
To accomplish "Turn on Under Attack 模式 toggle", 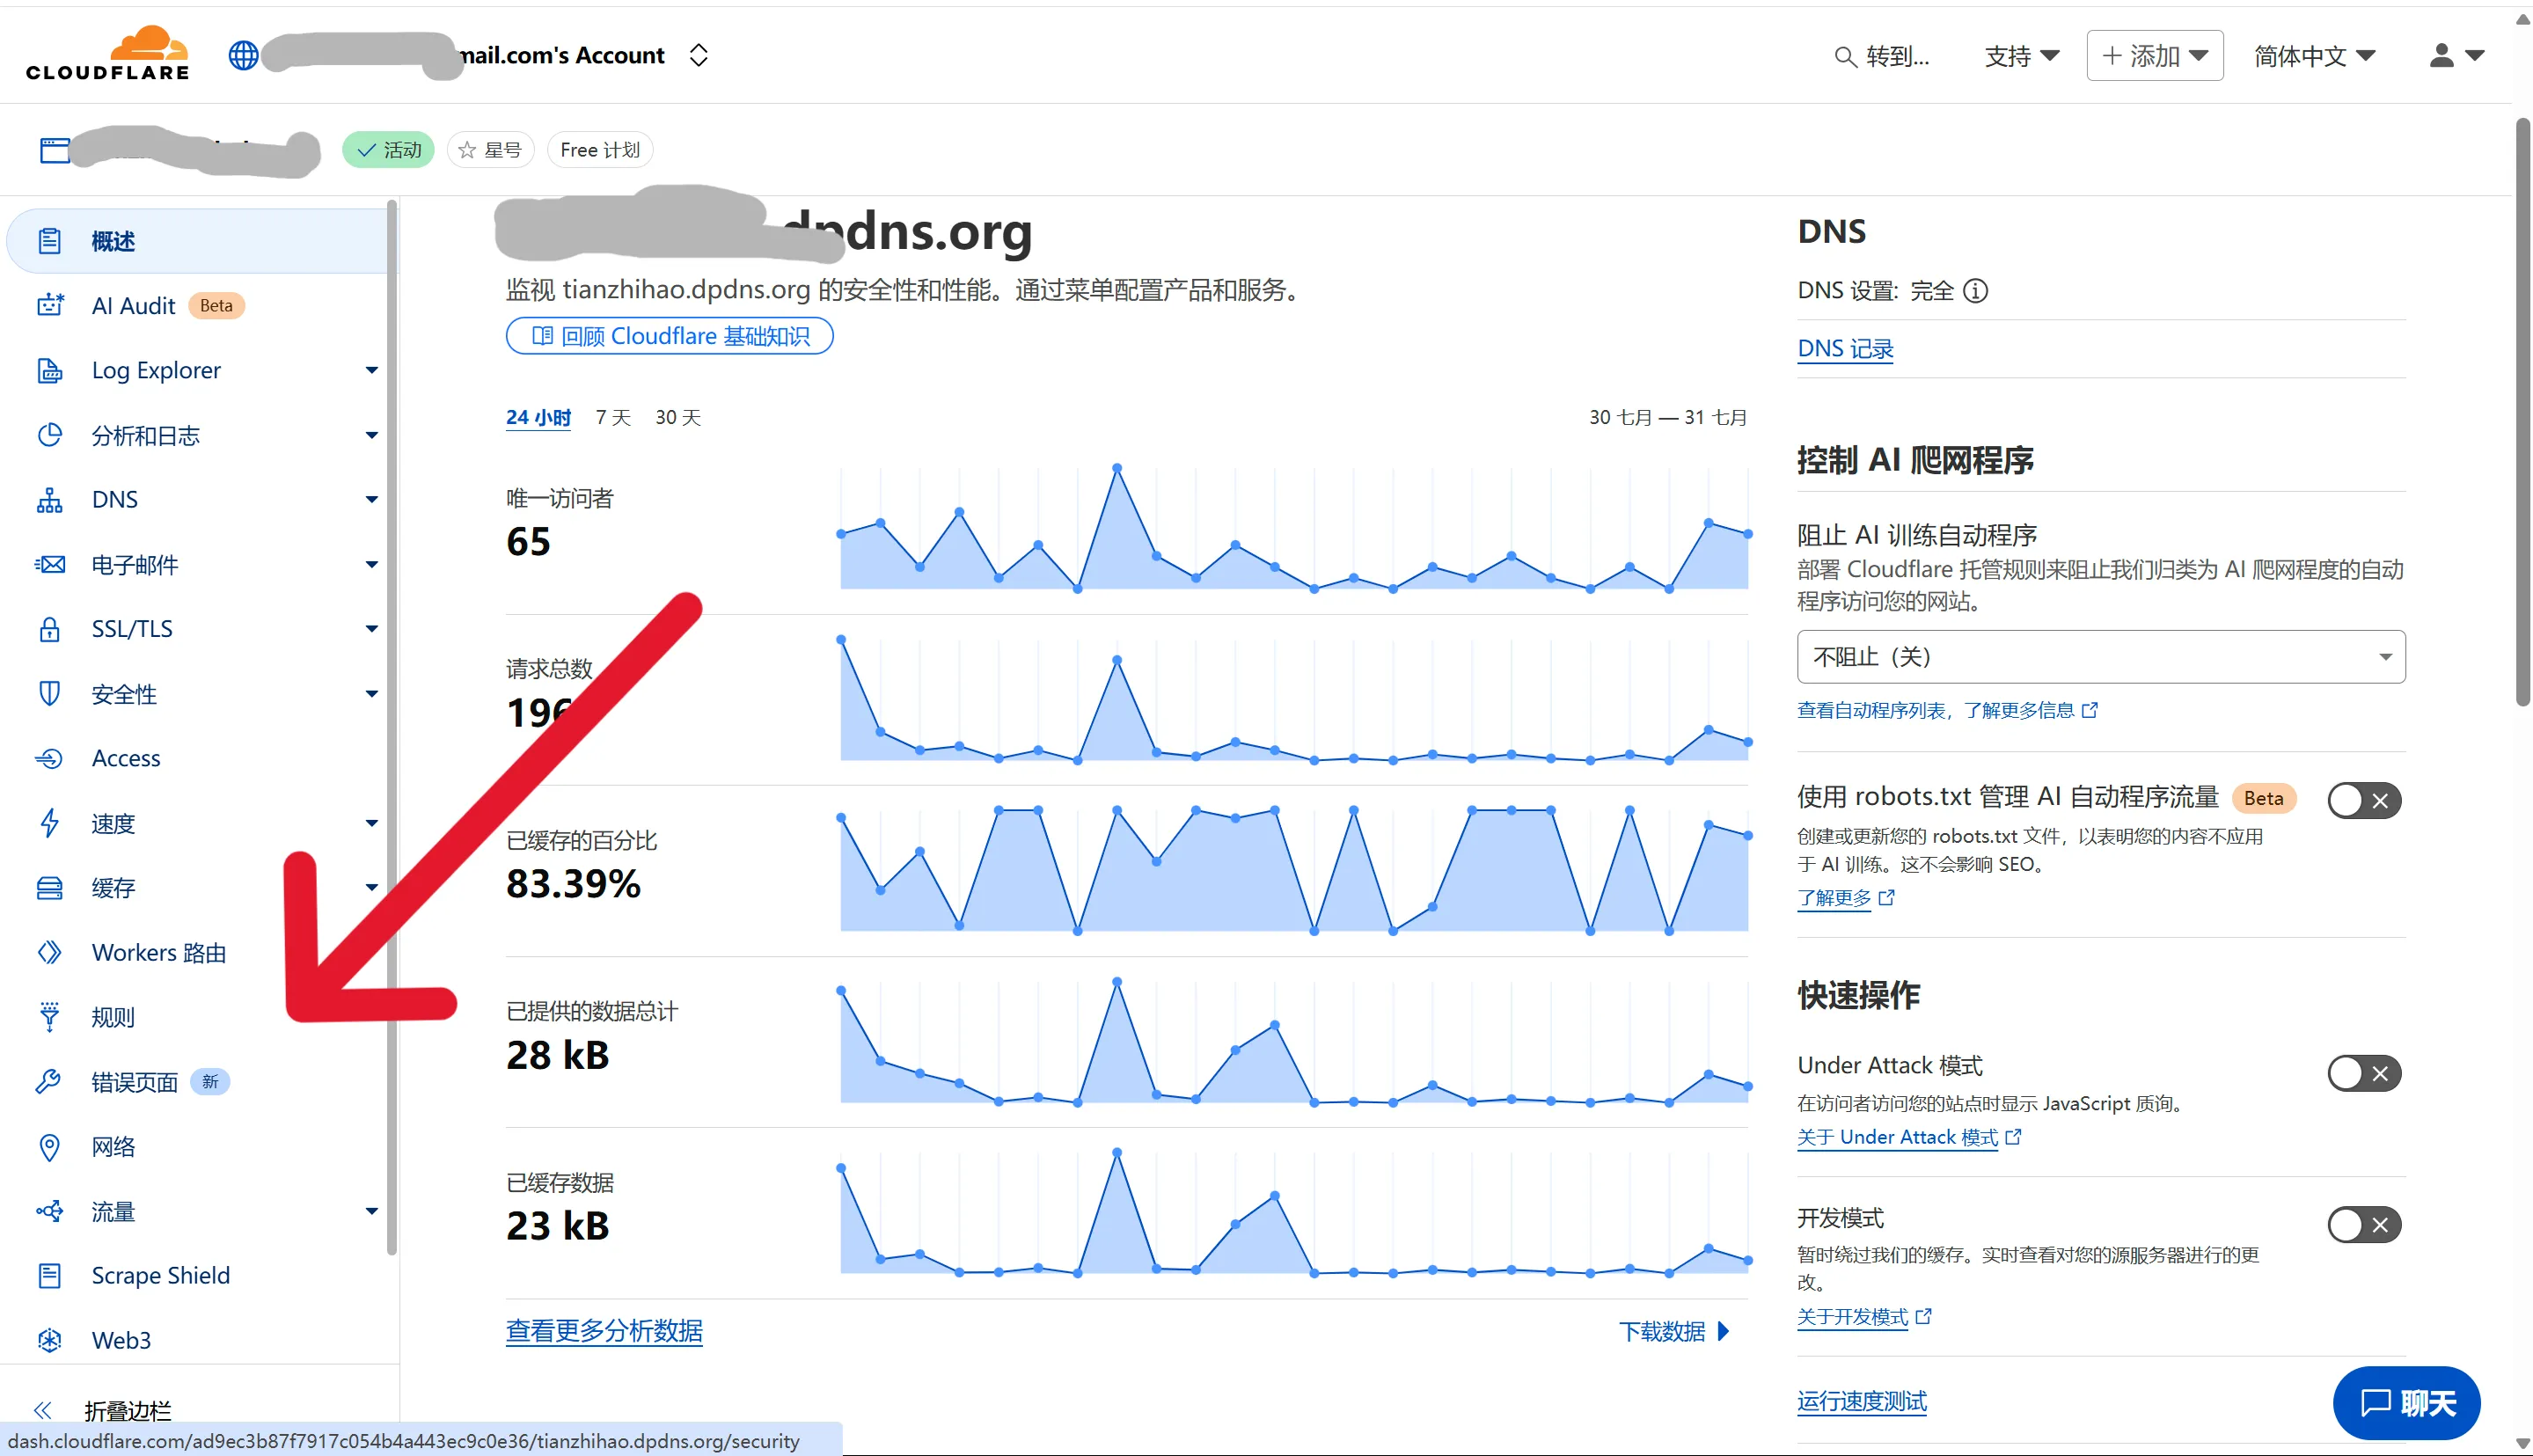I will point(2363,1073).
